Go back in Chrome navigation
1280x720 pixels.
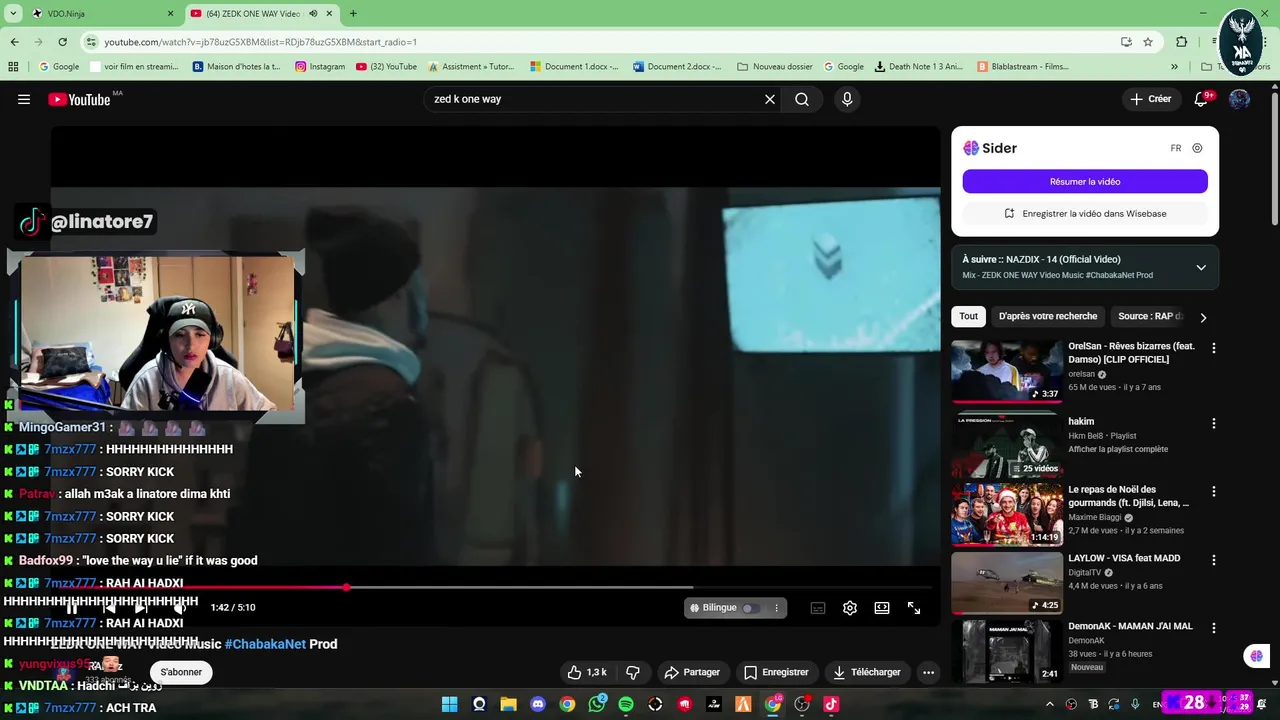click(x=14, y=42)
